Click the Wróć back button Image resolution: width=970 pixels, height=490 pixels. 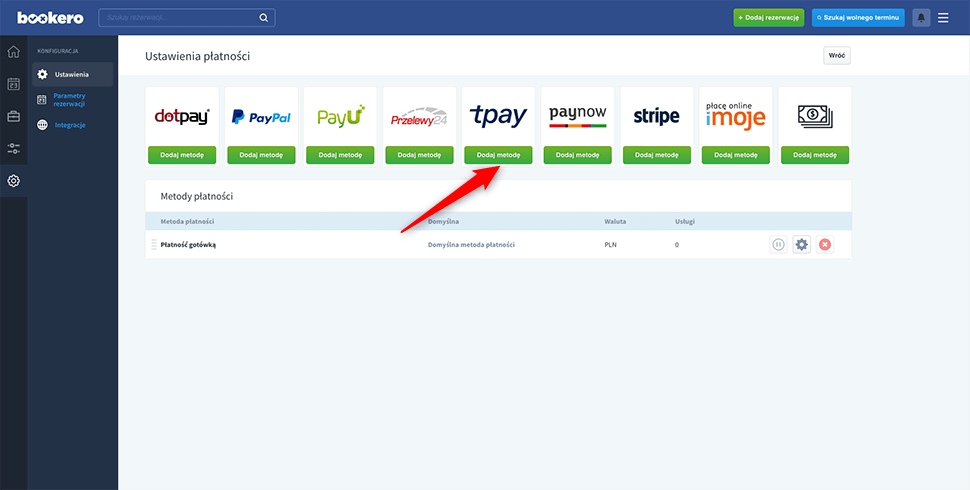tap(836, 56)
